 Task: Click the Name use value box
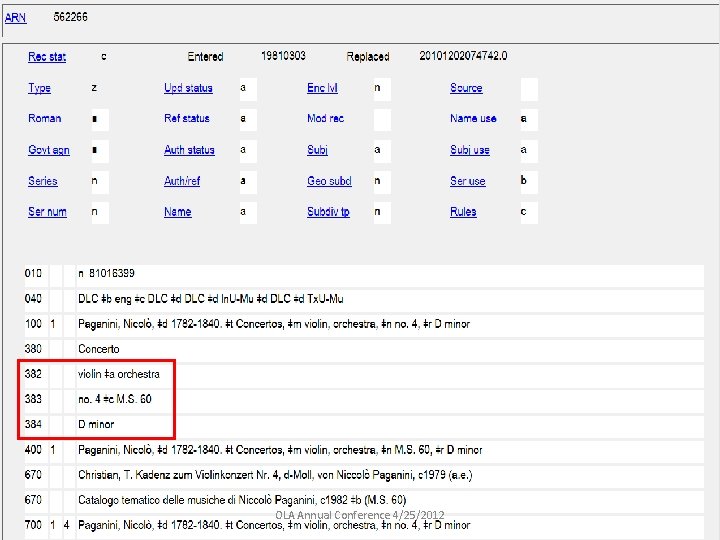pyautogui.click(x=529, y=120)
